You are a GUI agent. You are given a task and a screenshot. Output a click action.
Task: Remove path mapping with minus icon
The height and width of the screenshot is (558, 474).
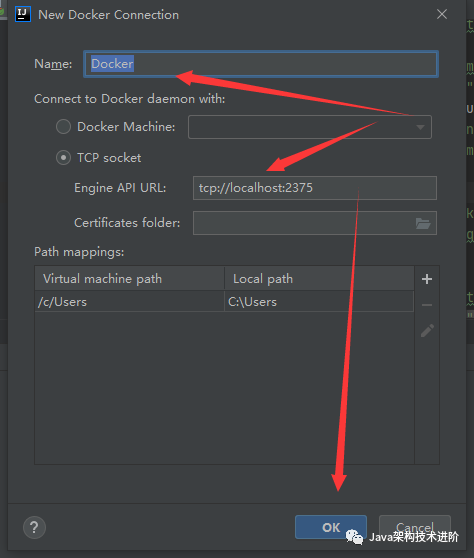click(427, 305)
